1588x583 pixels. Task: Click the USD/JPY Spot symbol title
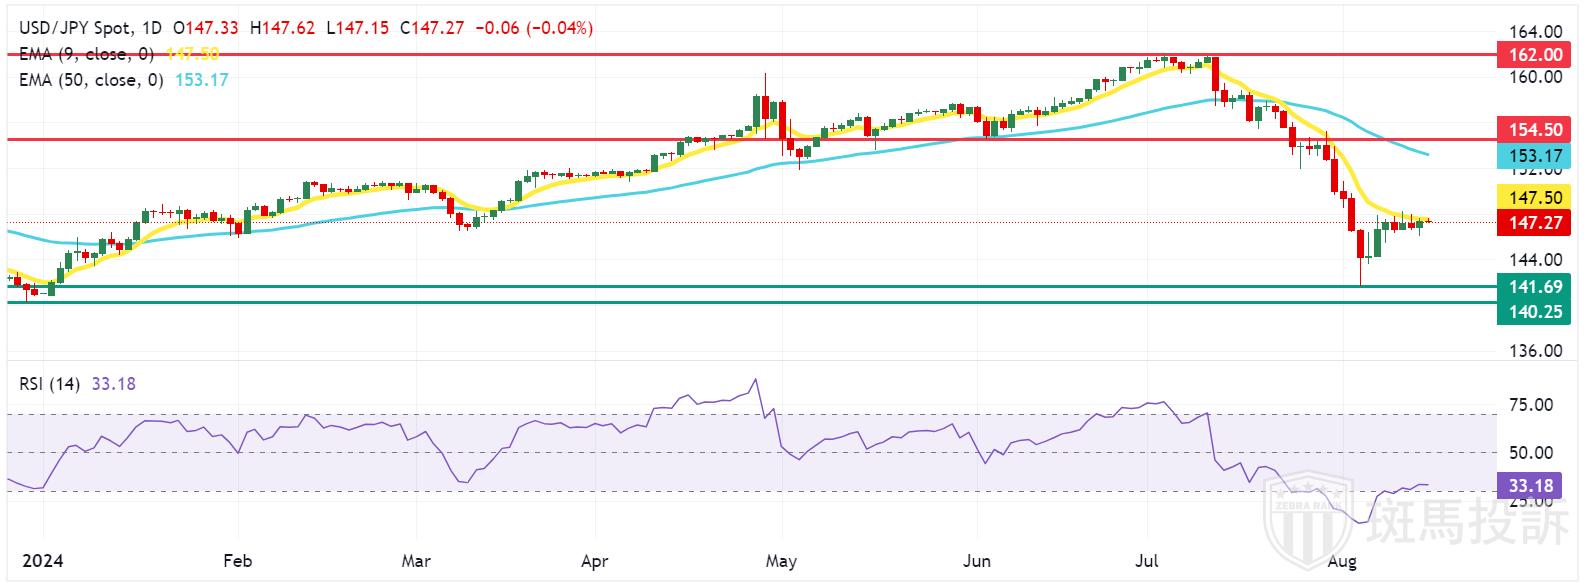coord(75,28)
